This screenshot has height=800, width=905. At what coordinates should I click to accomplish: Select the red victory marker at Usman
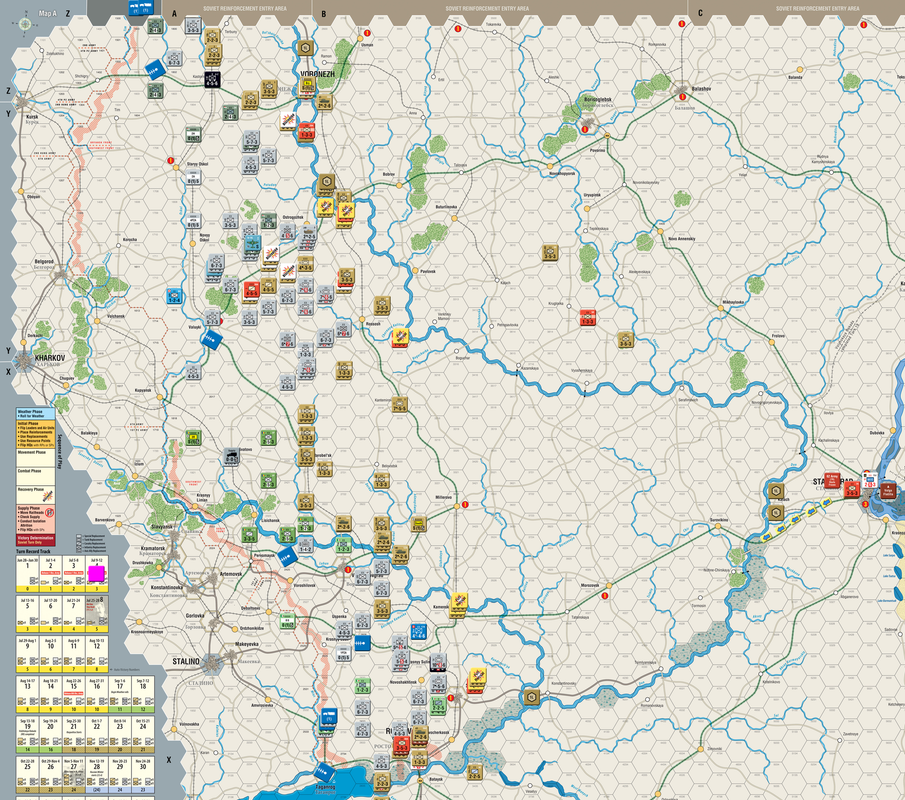click(x=367, y=33)
